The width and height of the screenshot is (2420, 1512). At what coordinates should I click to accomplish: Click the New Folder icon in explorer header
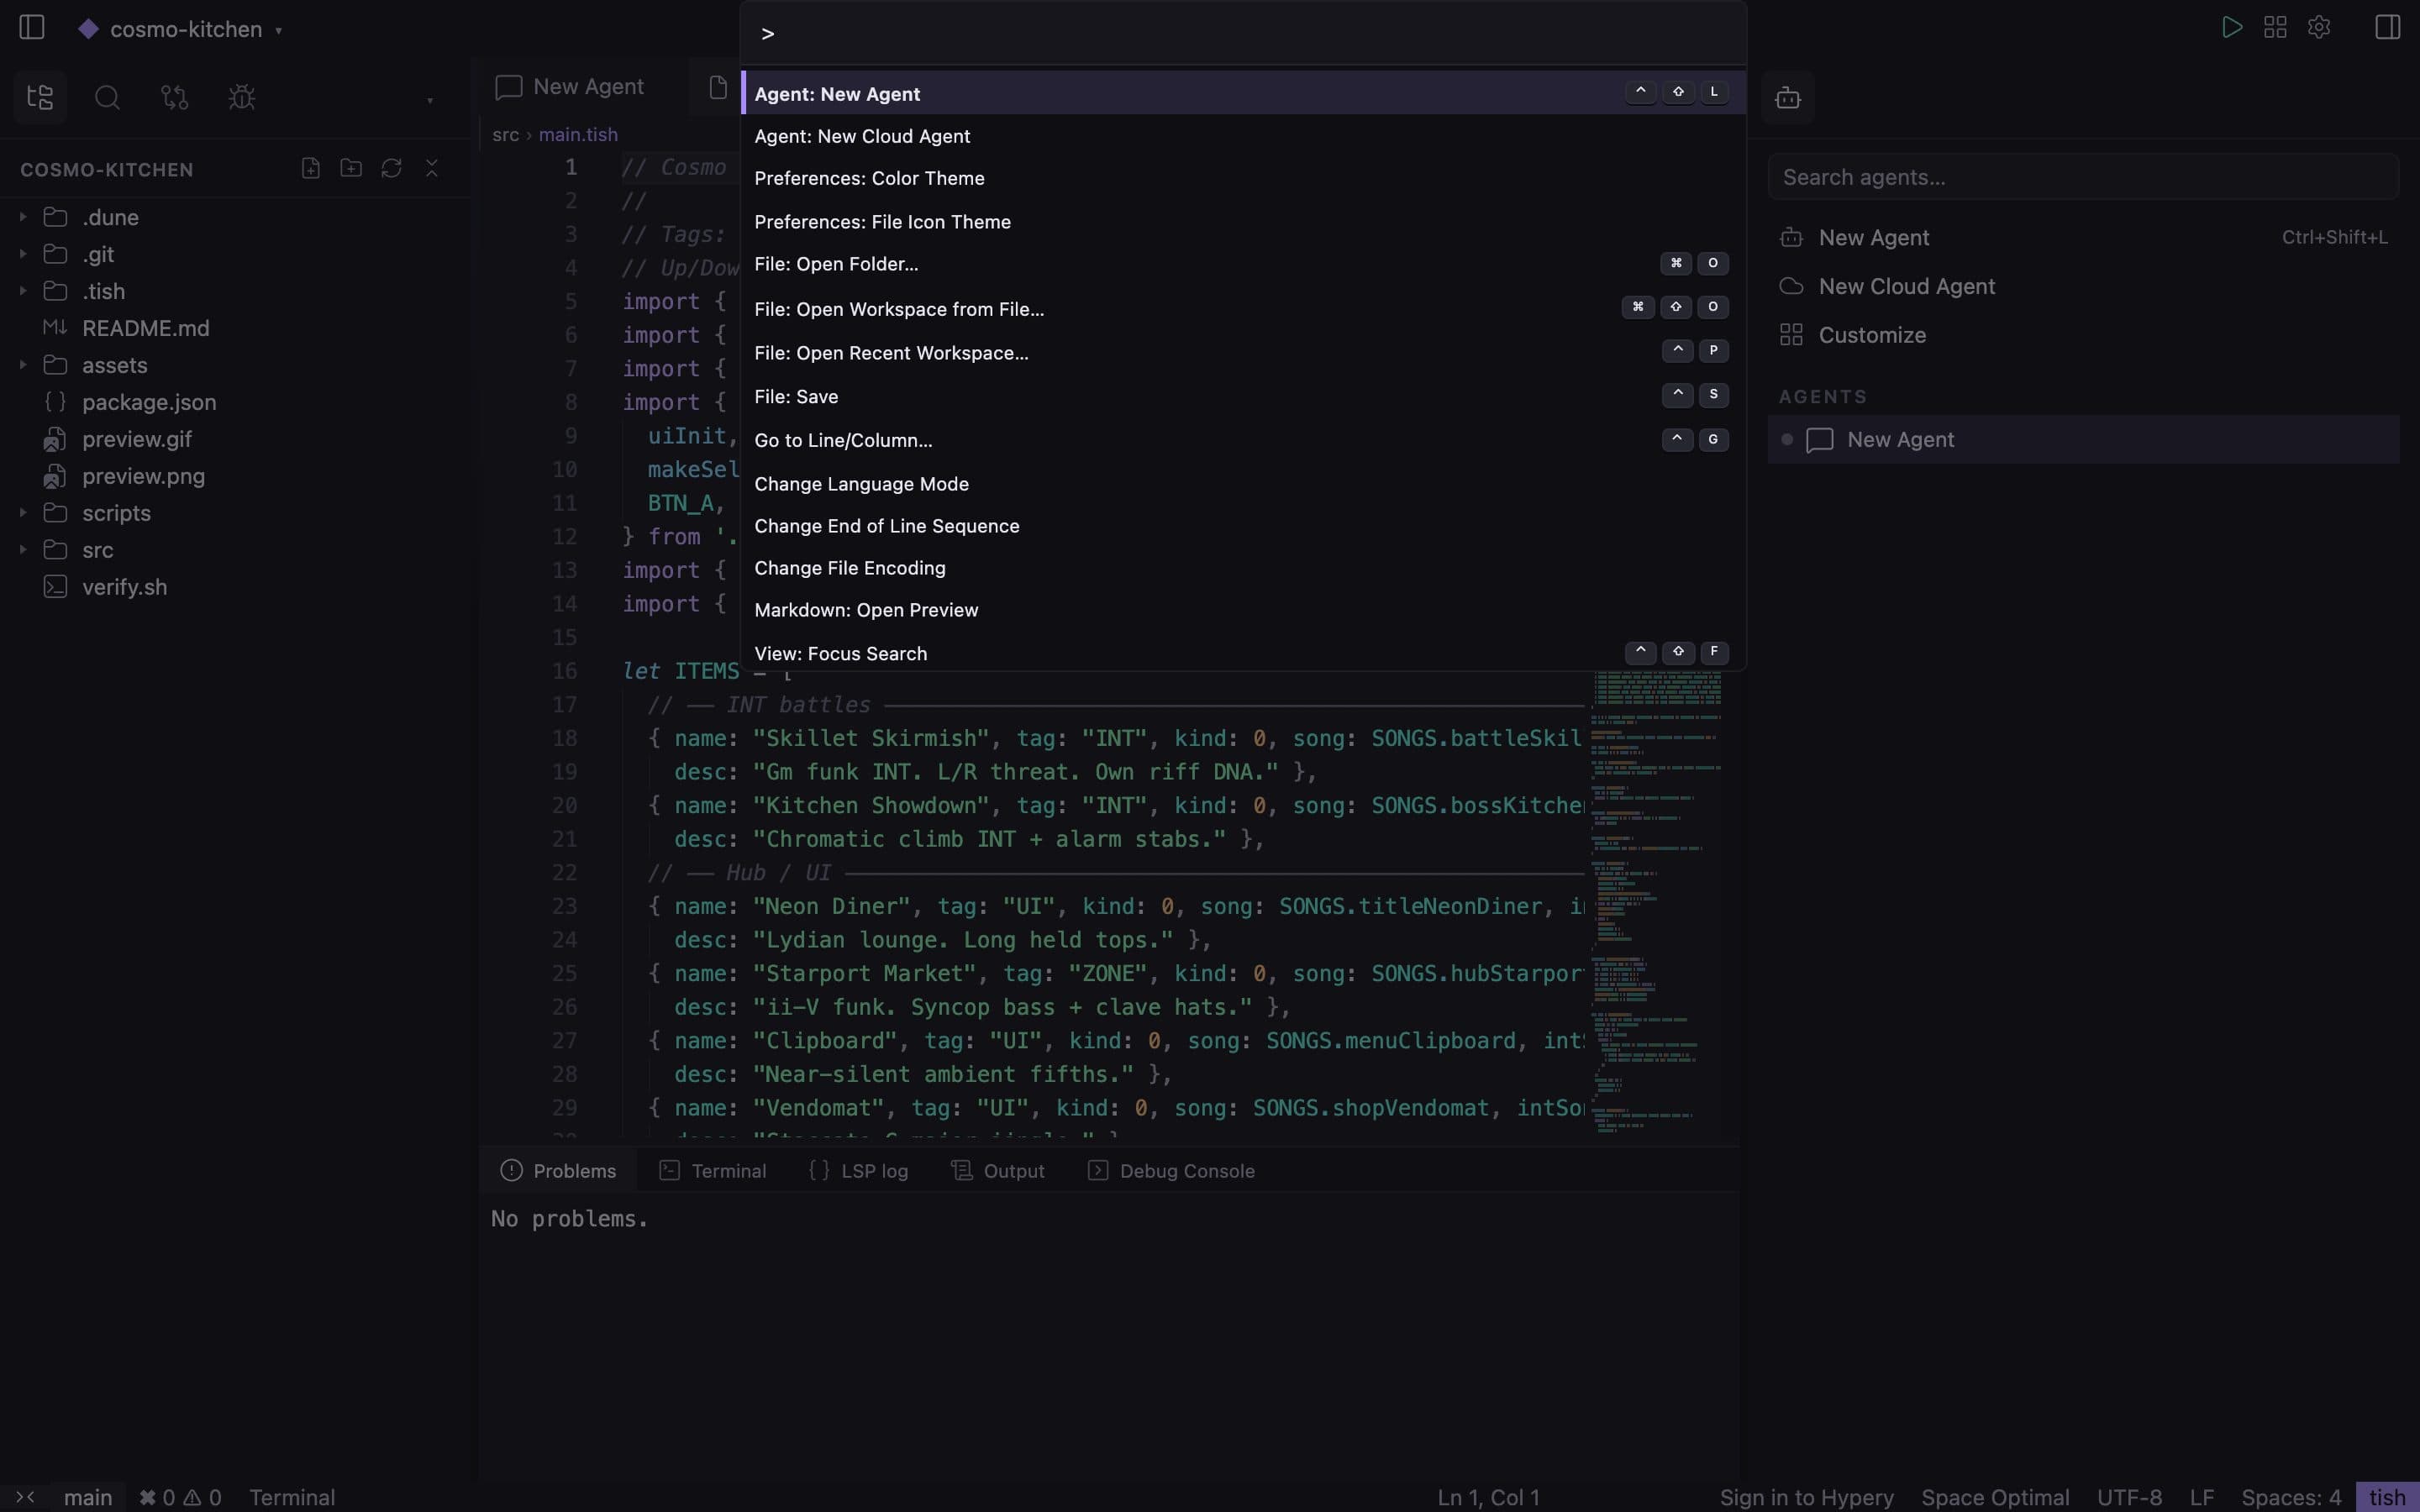pyautogui.click(x=351, y=168)
